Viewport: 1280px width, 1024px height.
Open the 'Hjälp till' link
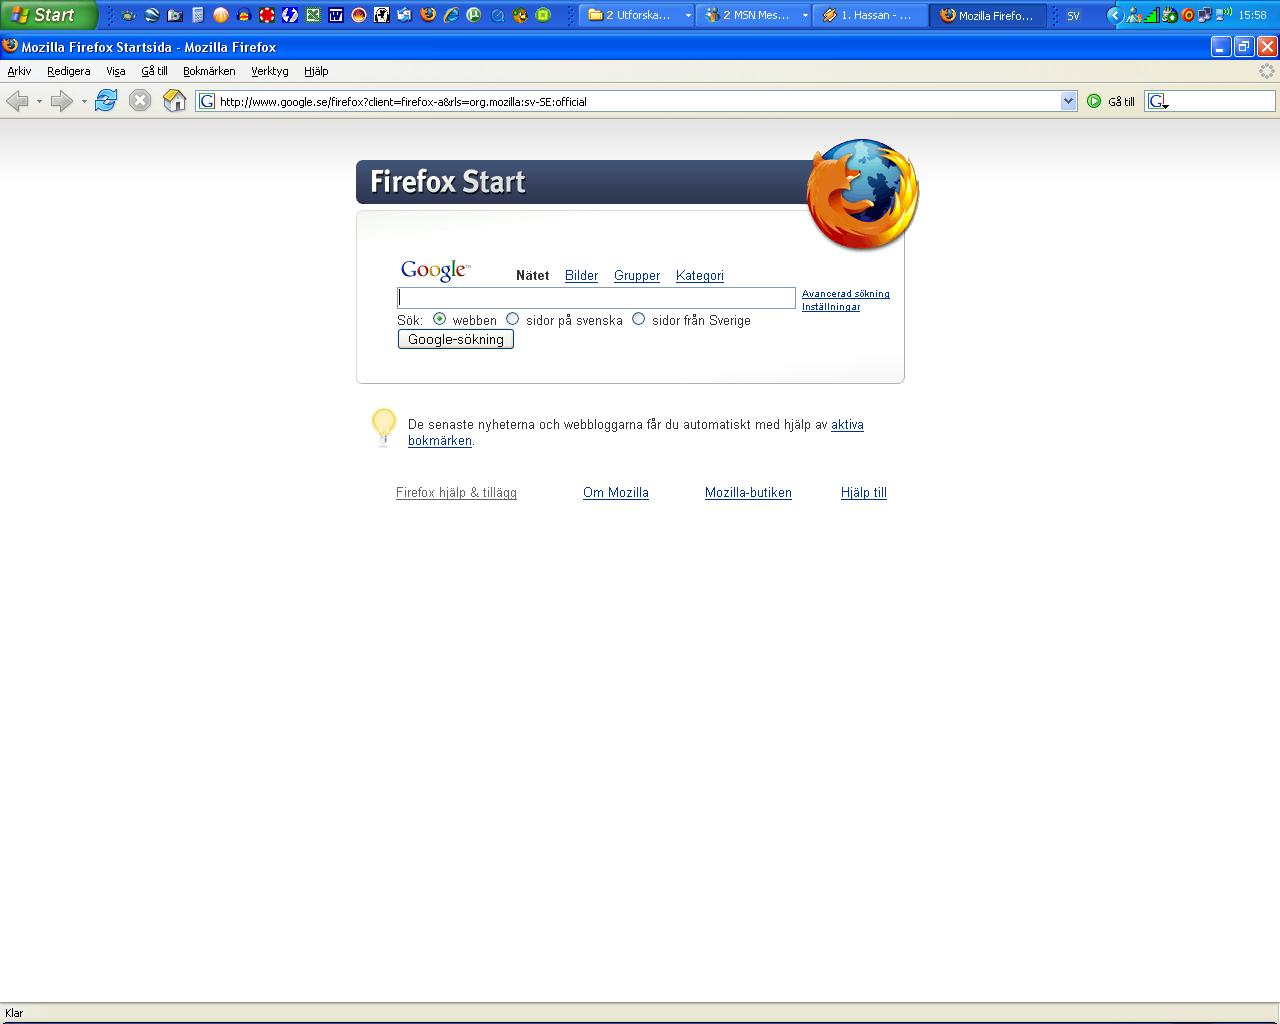864,492
